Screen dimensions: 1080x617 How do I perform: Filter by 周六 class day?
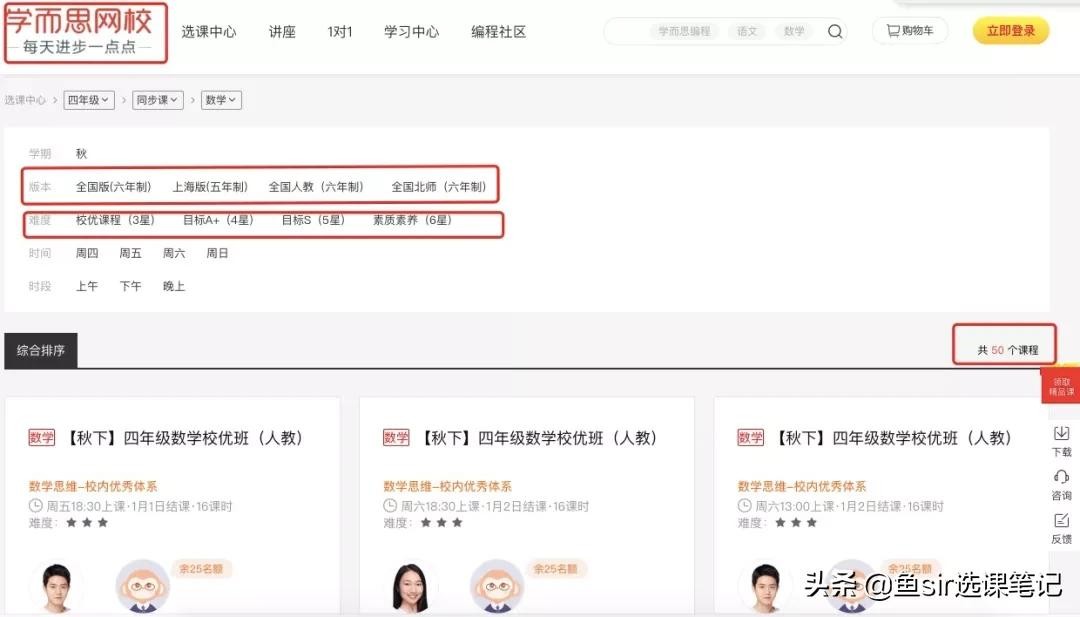[x=174, y=254]
